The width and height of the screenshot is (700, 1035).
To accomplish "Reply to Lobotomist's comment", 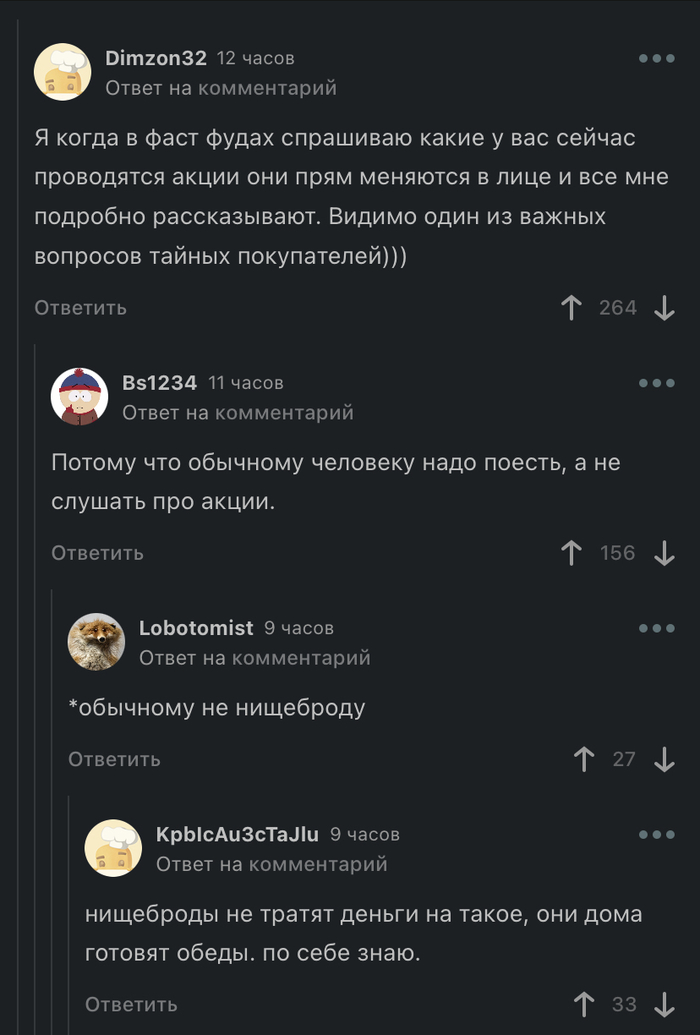I will (115, 759).
